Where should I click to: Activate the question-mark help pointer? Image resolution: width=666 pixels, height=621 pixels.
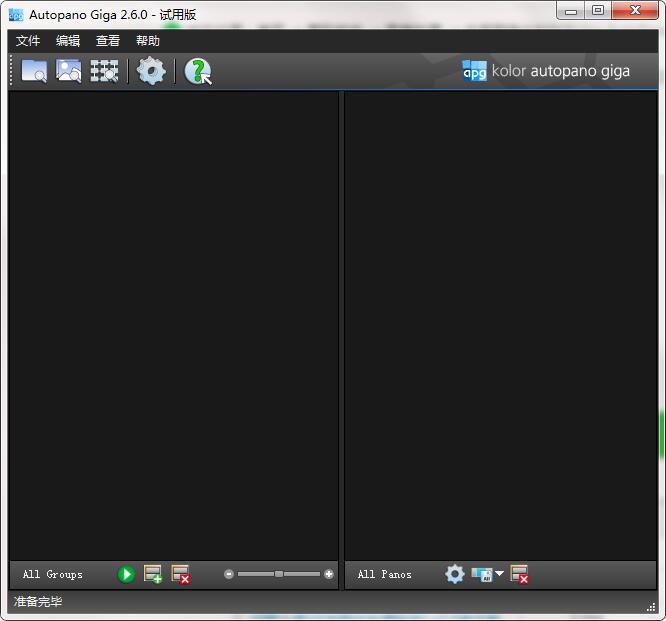198,71
